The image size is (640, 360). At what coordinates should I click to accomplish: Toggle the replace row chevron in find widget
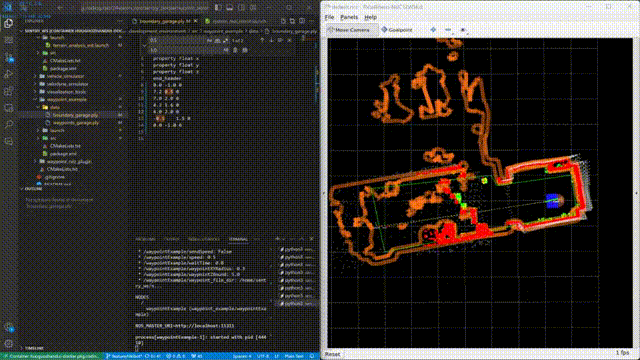(144, 45)
